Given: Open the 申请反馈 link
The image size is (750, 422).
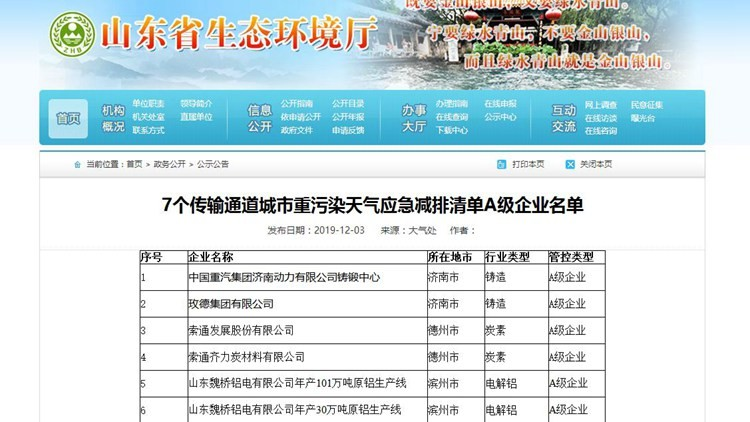Looking at the screenshot, I should [x=348, y=130].
